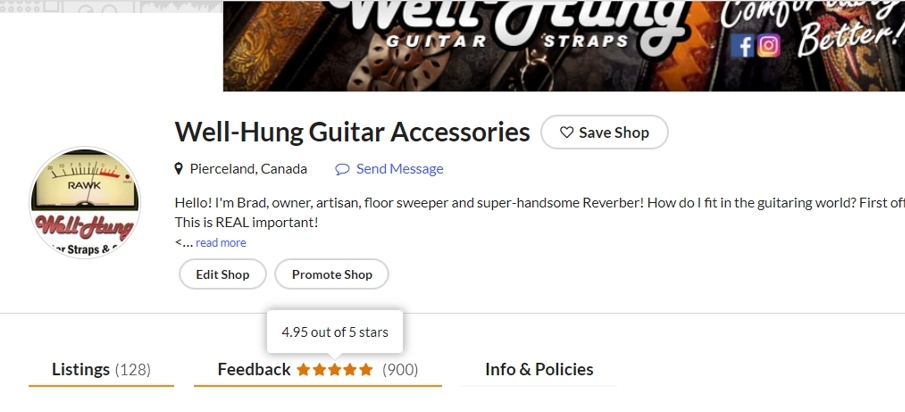Click the (128) listings count
The image size is (905, 412).
point(133,370)
